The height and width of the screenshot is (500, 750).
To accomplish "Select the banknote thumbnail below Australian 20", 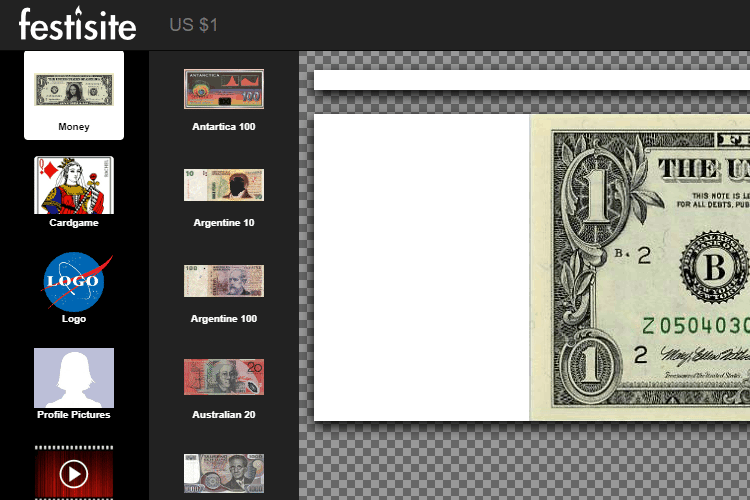I will (224, 473).
